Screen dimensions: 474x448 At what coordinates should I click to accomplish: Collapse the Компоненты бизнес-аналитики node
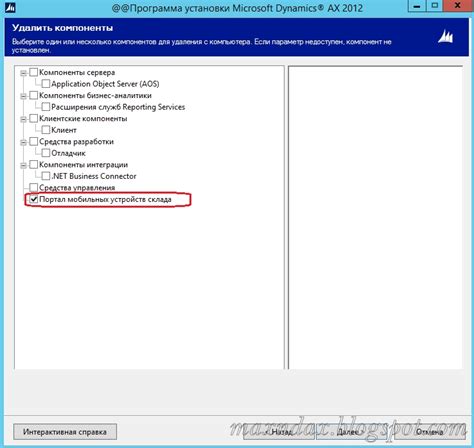[x=23, y=96]
